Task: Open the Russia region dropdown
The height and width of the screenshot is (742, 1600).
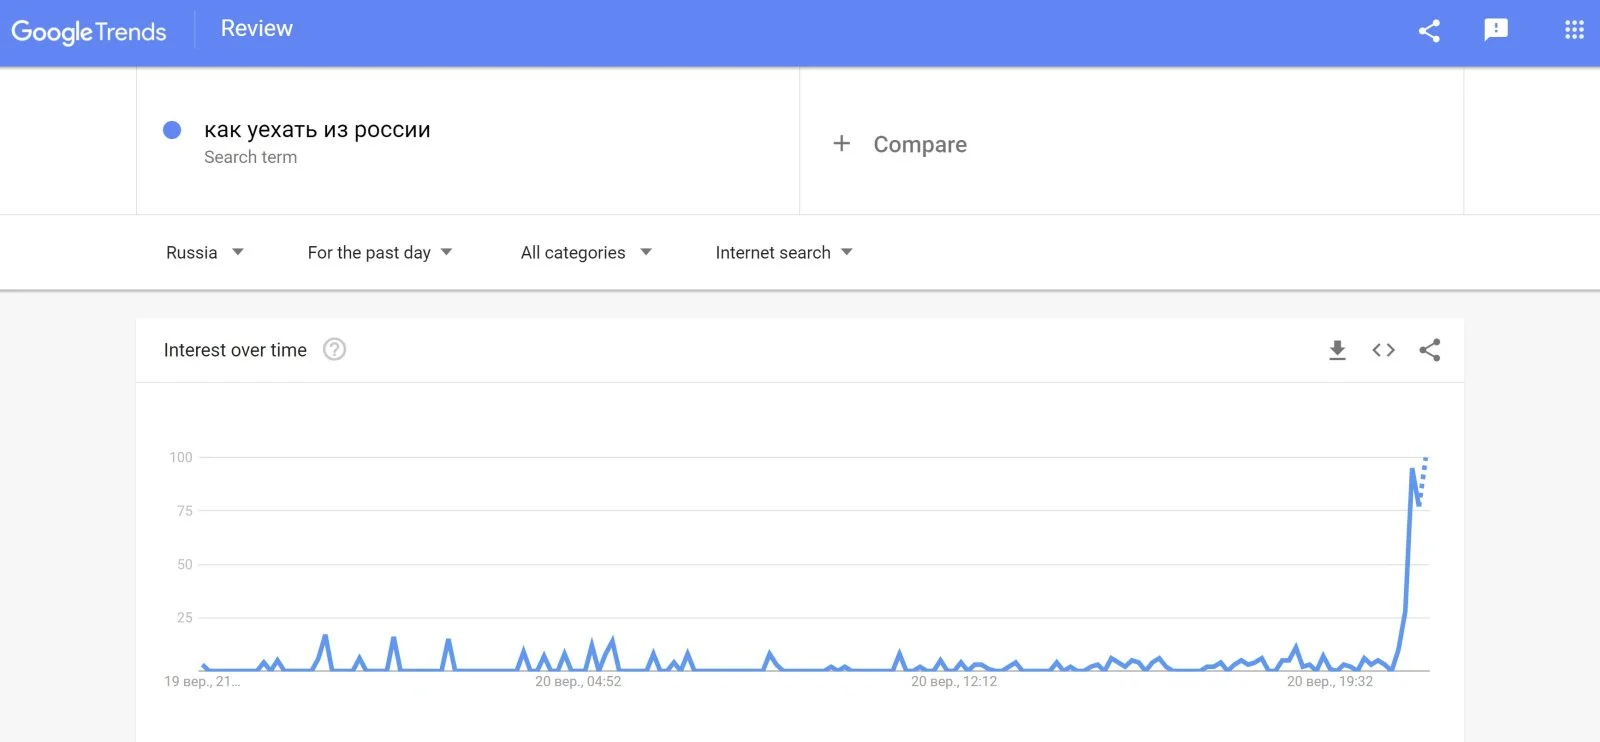Action: [x=204, y=253]
